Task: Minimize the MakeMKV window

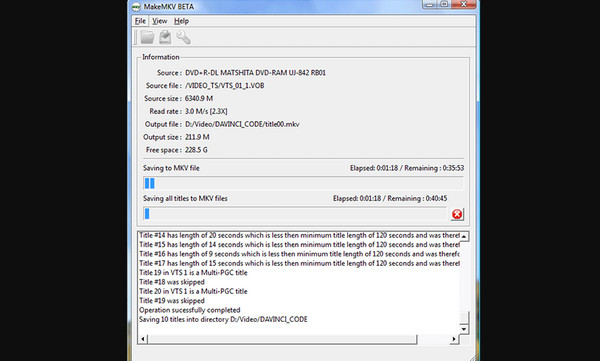Action: (430, 4)
